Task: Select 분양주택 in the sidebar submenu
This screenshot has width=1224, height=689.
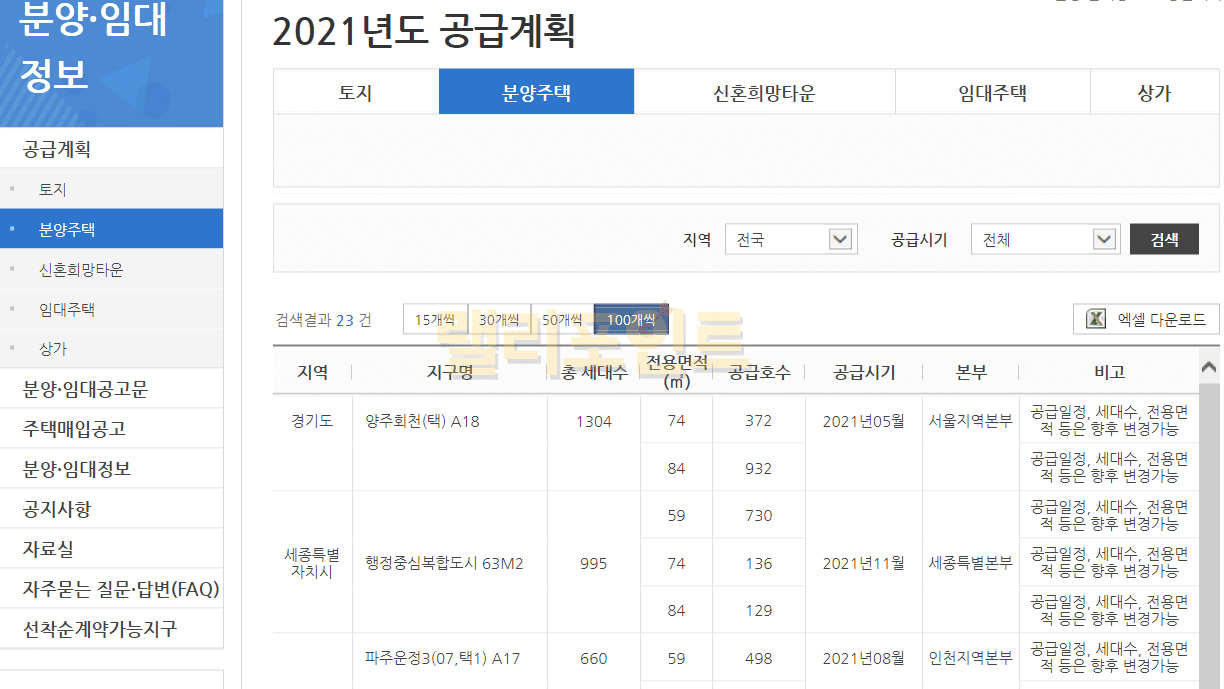Action: pos(111,229)
